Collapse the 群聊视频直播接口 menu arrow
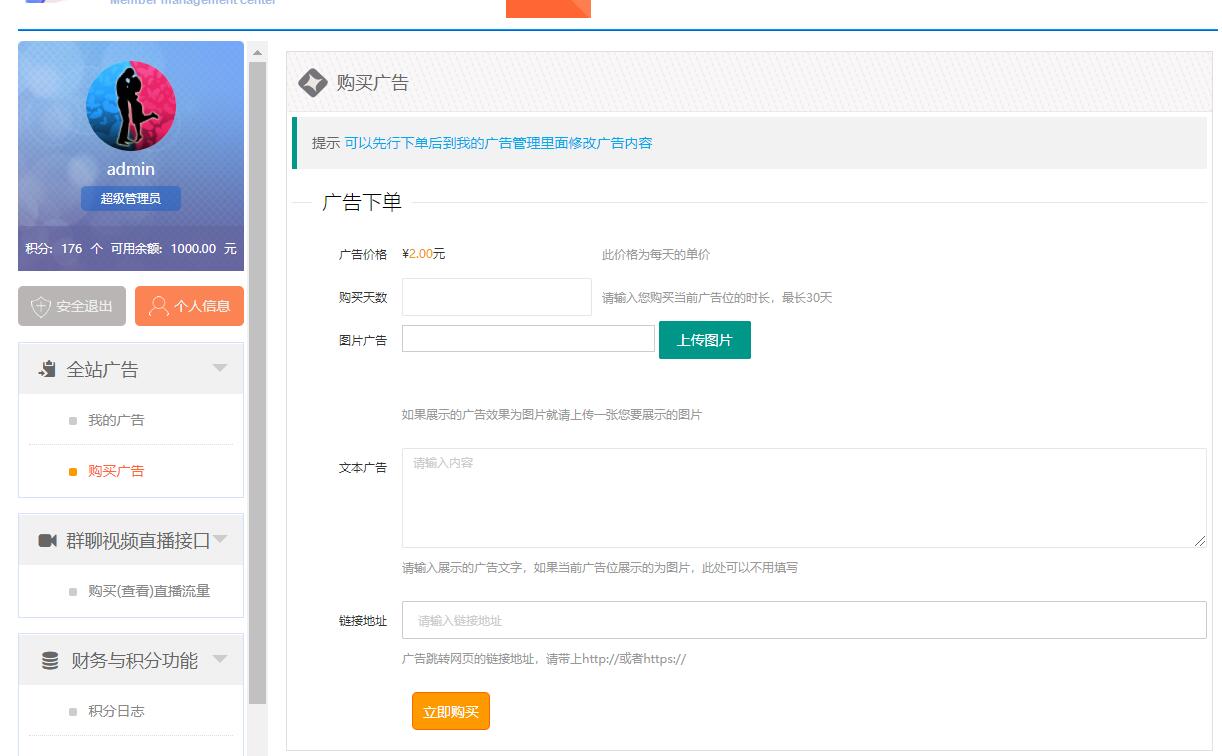 [x=220, y=540]
